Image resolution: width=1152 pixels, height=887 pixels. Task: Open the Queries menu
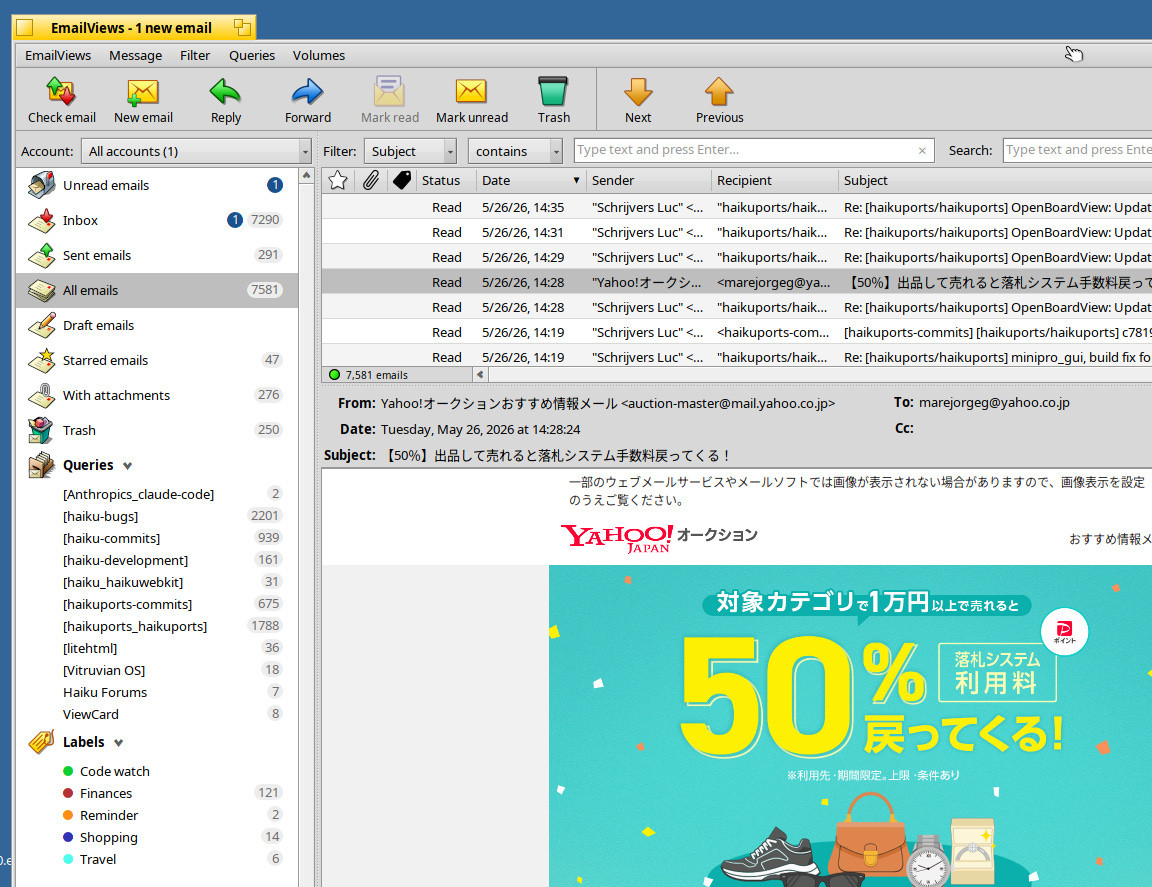point(252,55)
